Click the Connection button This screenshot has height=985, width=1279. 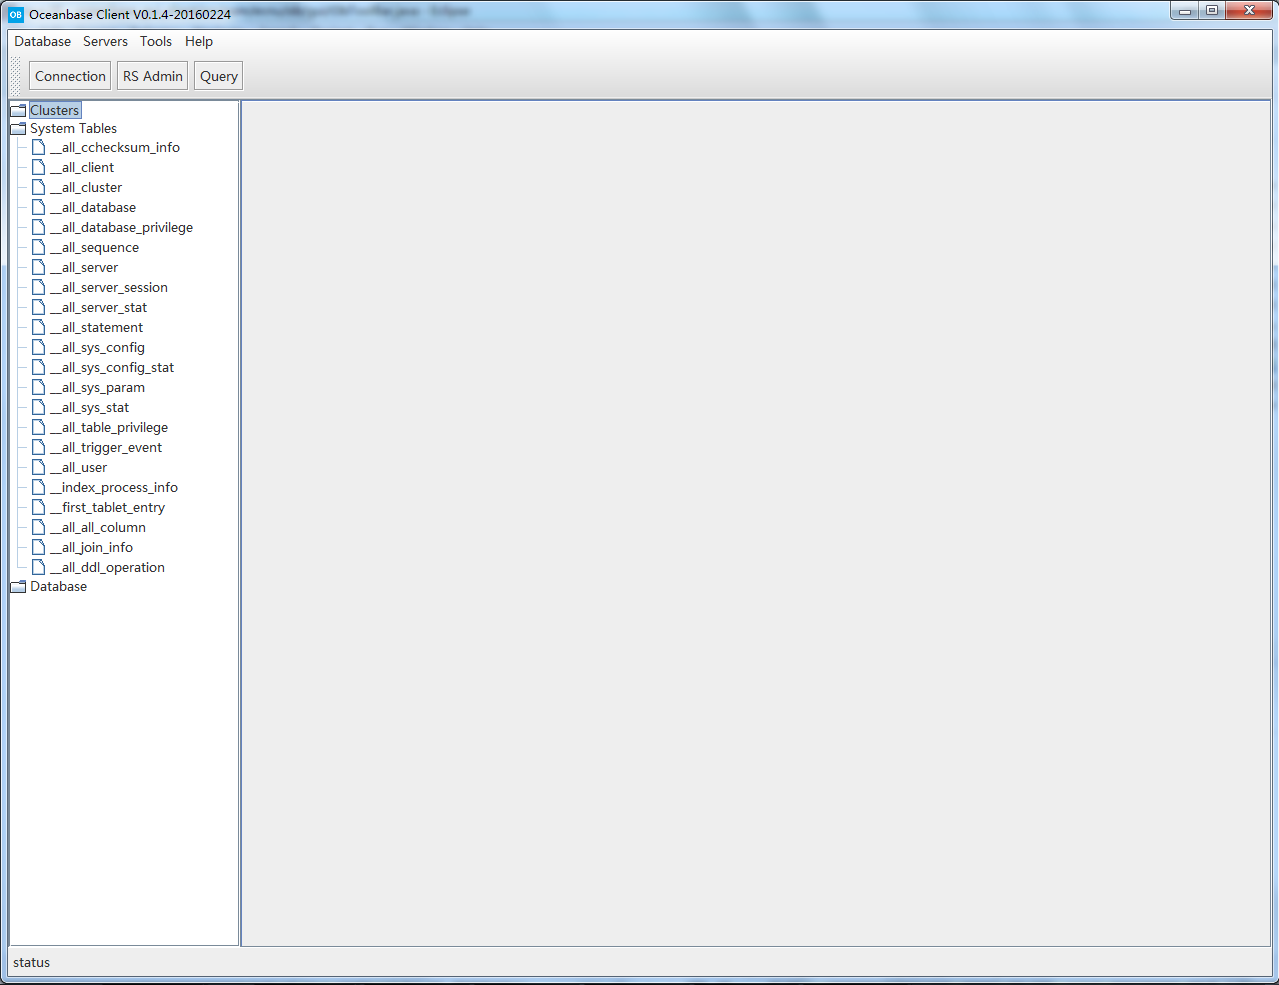click(70, 76)
